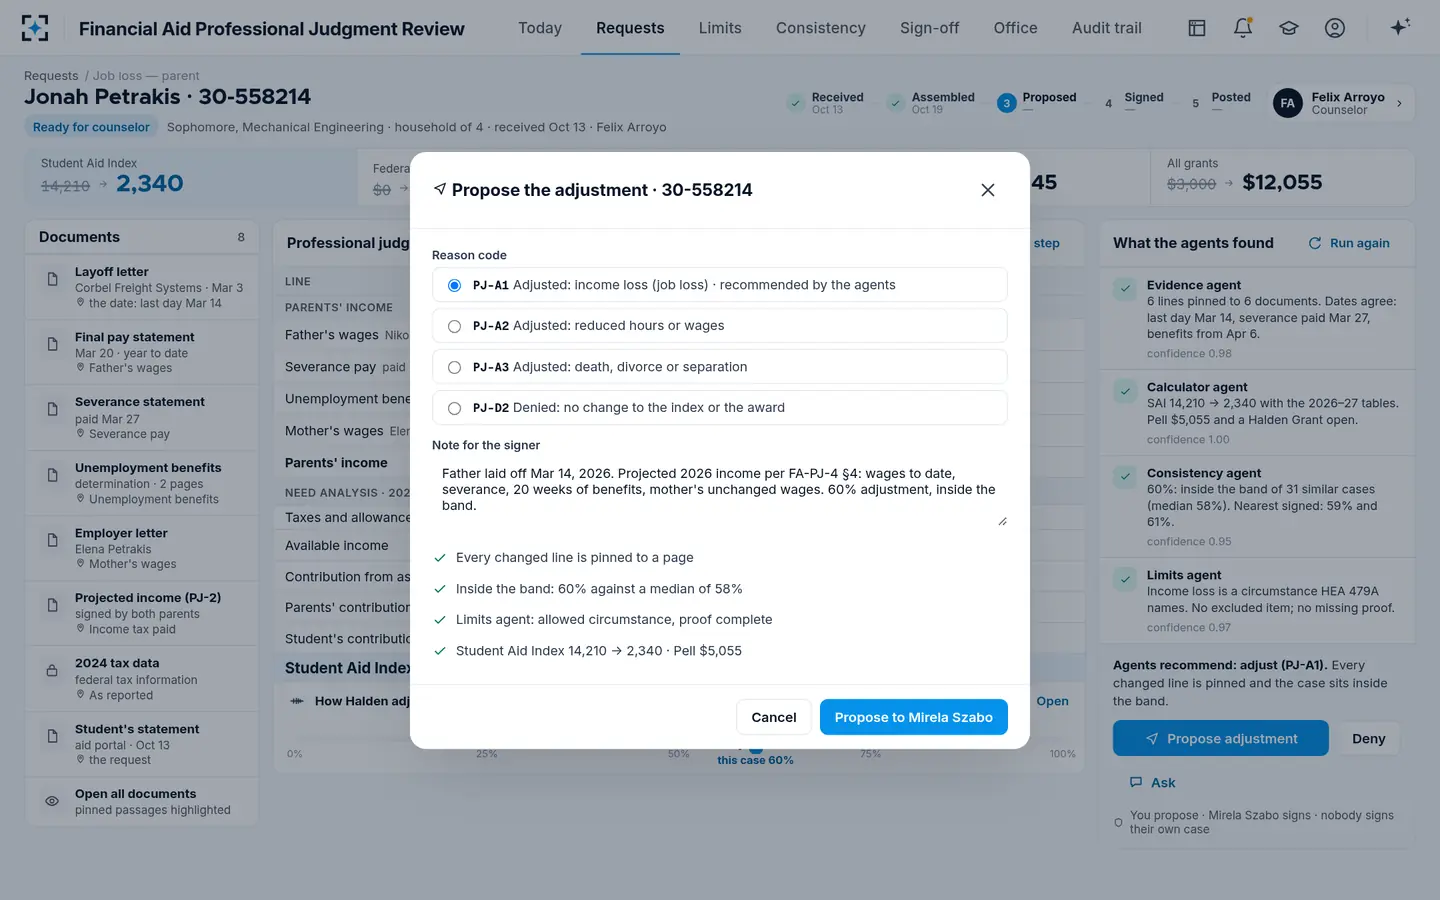1440x900 pixels.
Task: Click the Proposed step in progress tracker
Action: pos(1037,103)
